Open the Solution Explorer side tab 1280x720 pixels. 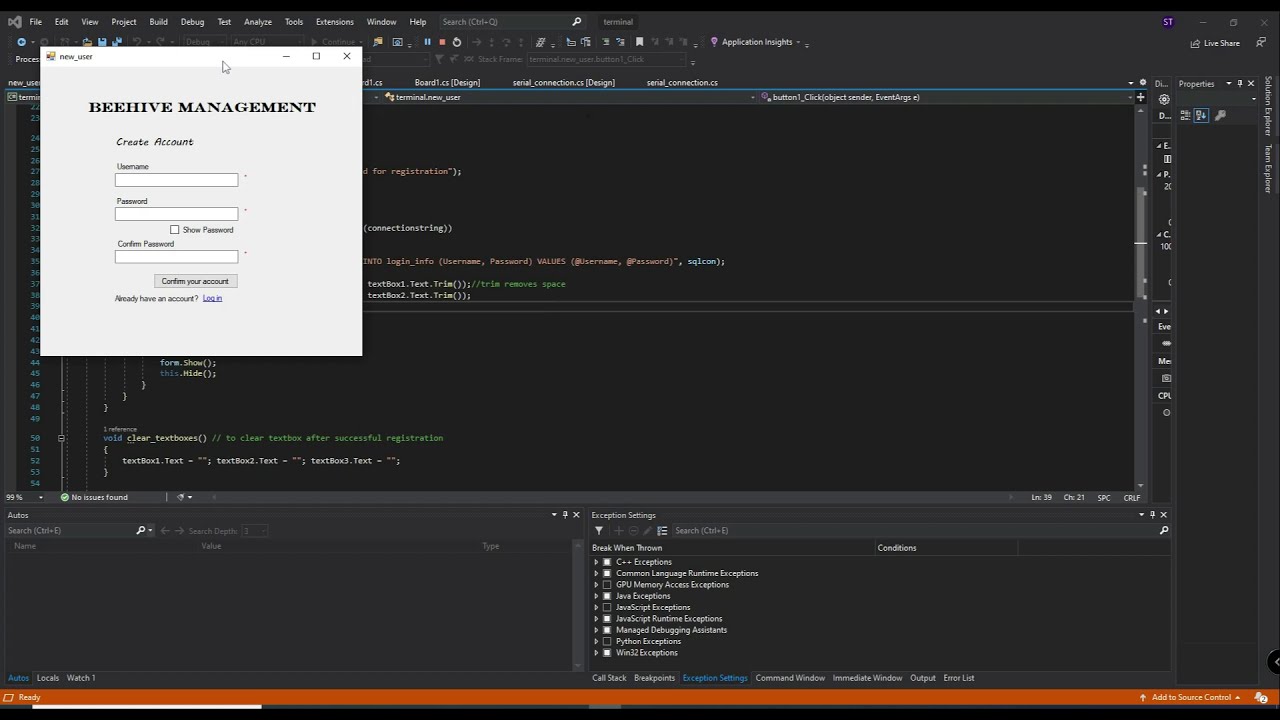click(1268, 106)
